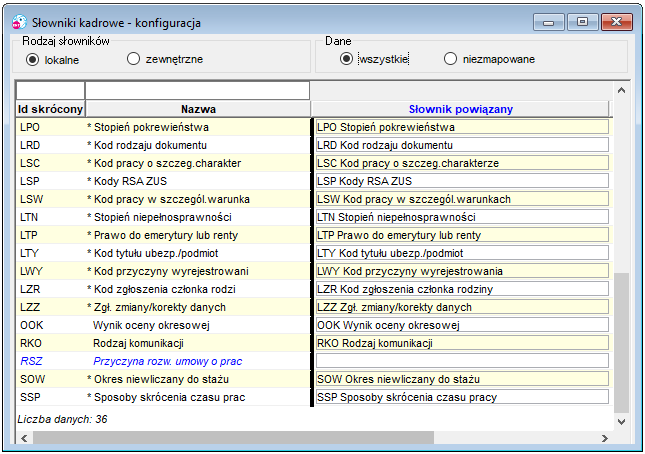The height and width of the screenshot is (454, 645).
Task: Select the 'lokalne' radio button
Action: [32, 60]
